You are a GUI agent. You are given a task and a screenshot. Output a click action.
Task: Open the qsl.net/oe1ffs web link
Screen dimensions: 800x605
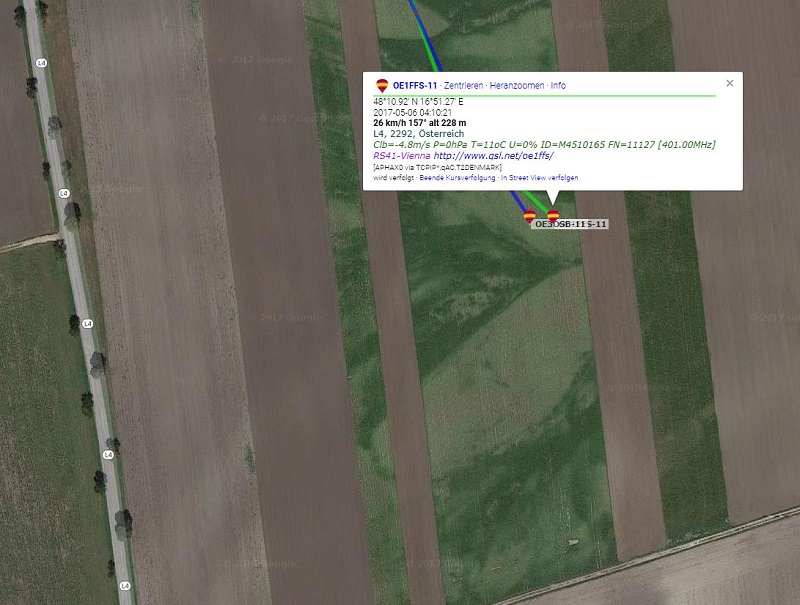493,156
